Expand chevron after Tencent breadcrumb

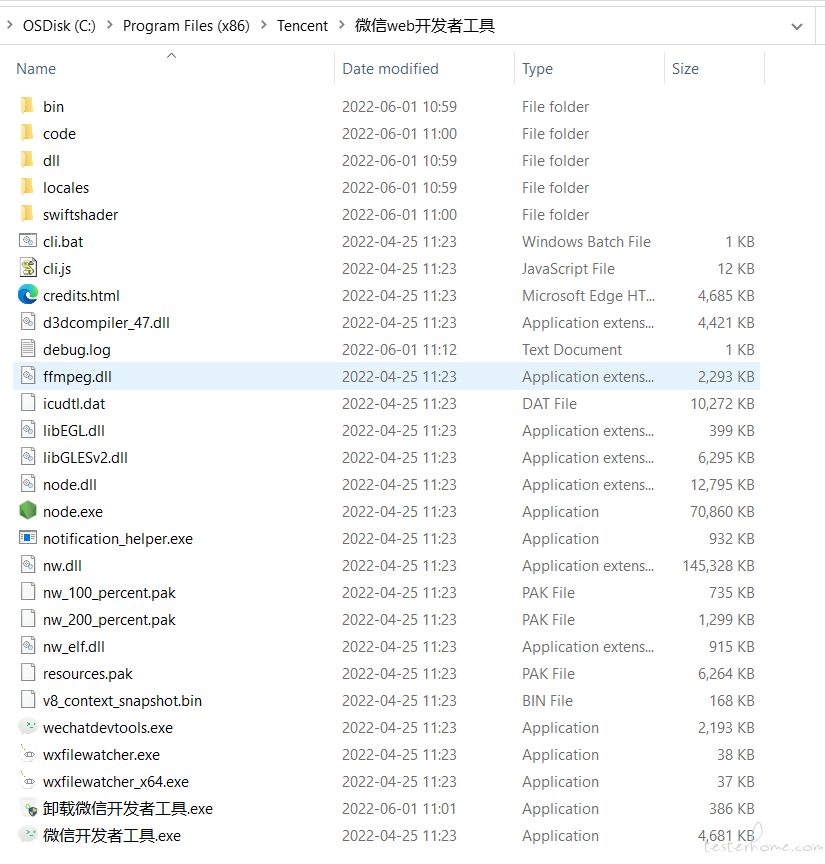pyautogui.click(x=342, y=25)
